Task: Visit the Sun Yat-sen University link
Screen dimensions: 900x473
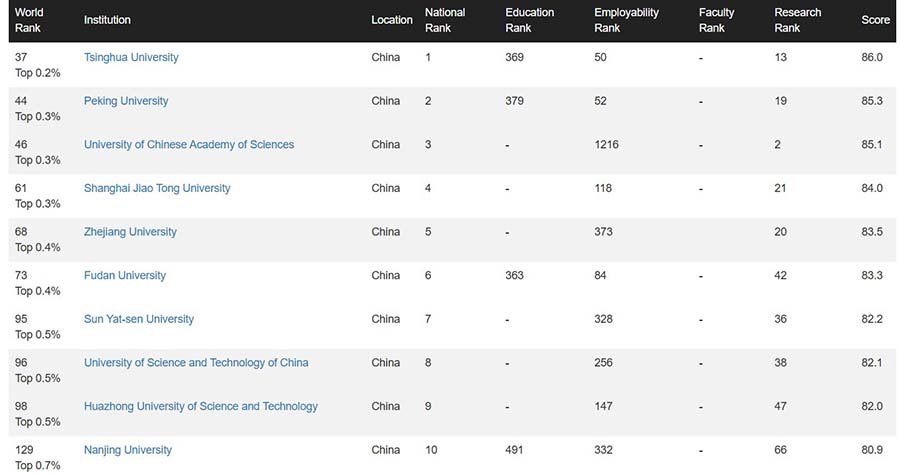Action: [139, 319]
